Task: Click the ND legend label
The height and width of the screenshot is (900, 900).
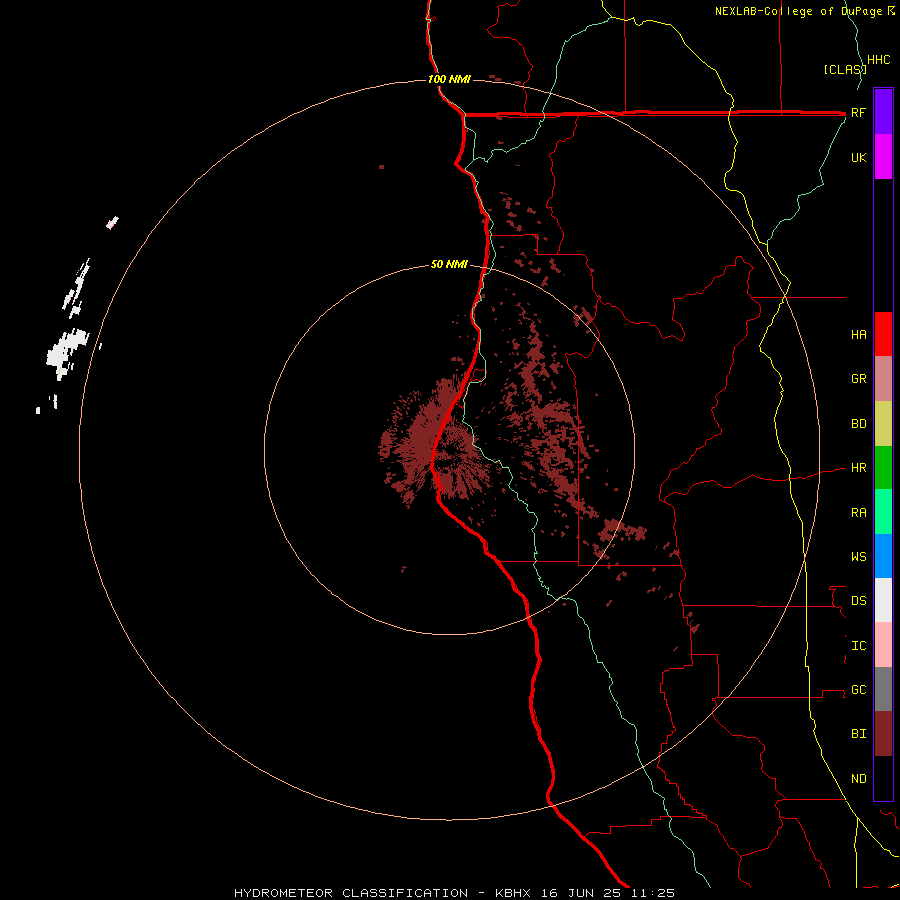Action: [x=859, y=779]
